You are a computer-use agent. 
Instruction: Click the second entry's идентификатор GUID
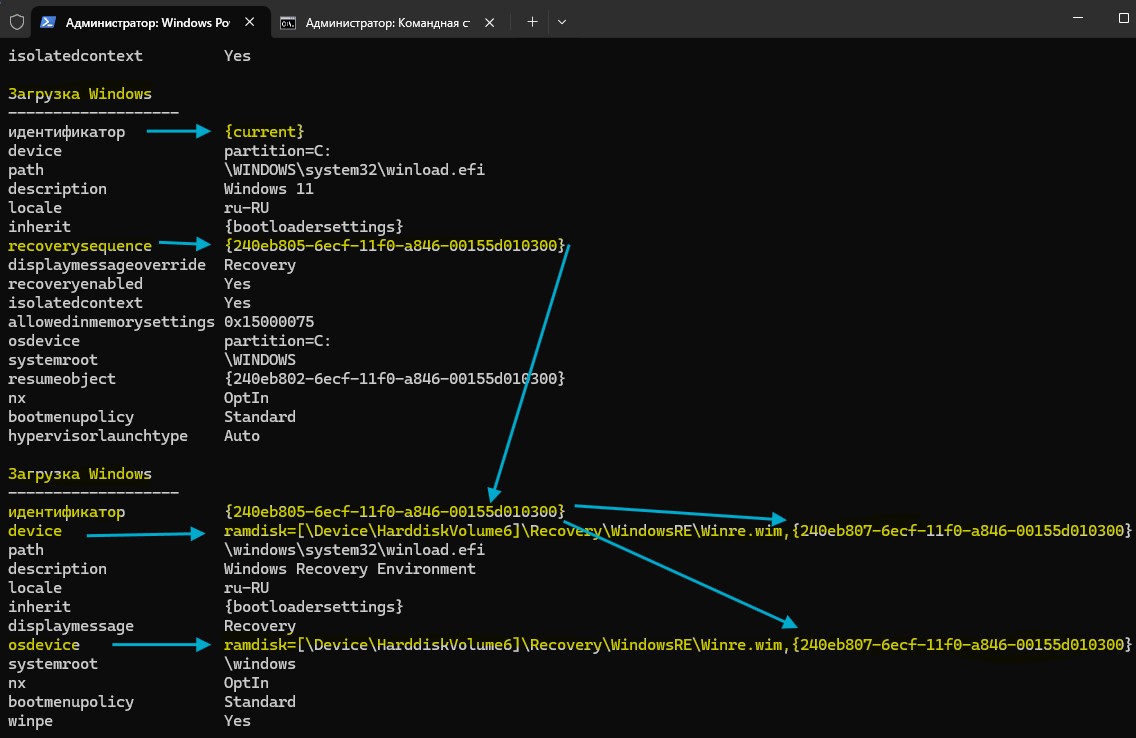pos(395,511)
